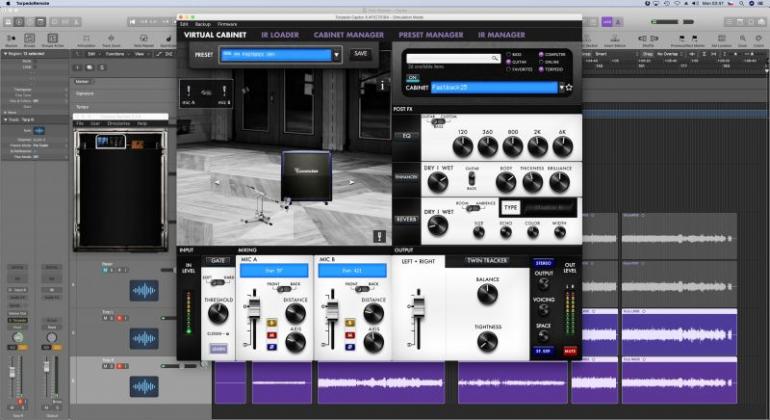Click the link icon between mic A and B

206,92
